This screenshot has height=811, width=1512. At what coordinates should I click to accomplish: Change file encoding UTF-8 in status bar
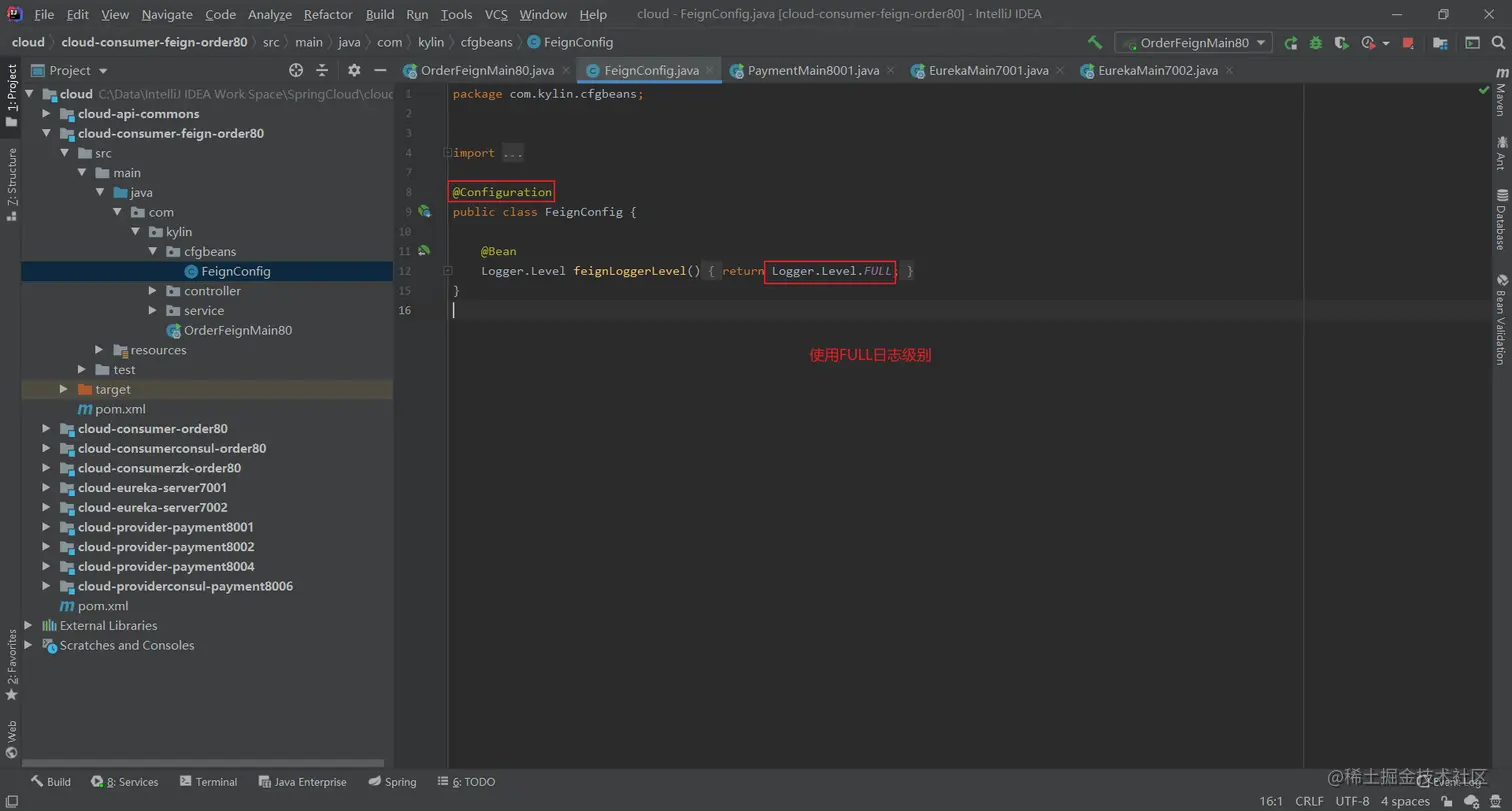tap(1352, 801)
